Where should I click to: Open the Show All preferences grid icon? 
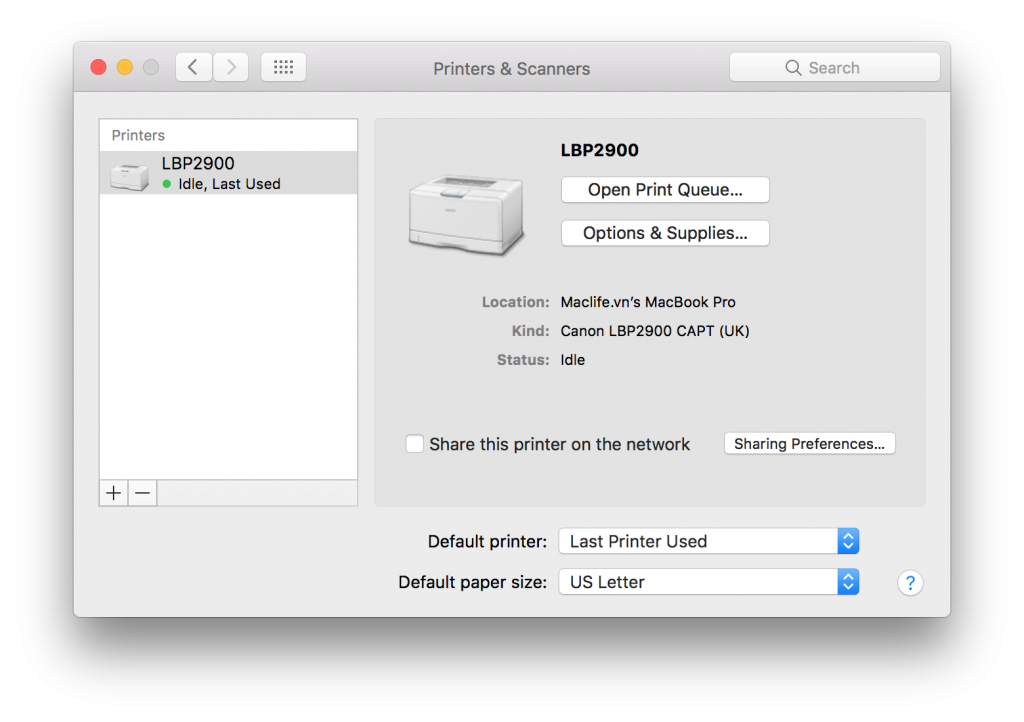coord(283,67)
